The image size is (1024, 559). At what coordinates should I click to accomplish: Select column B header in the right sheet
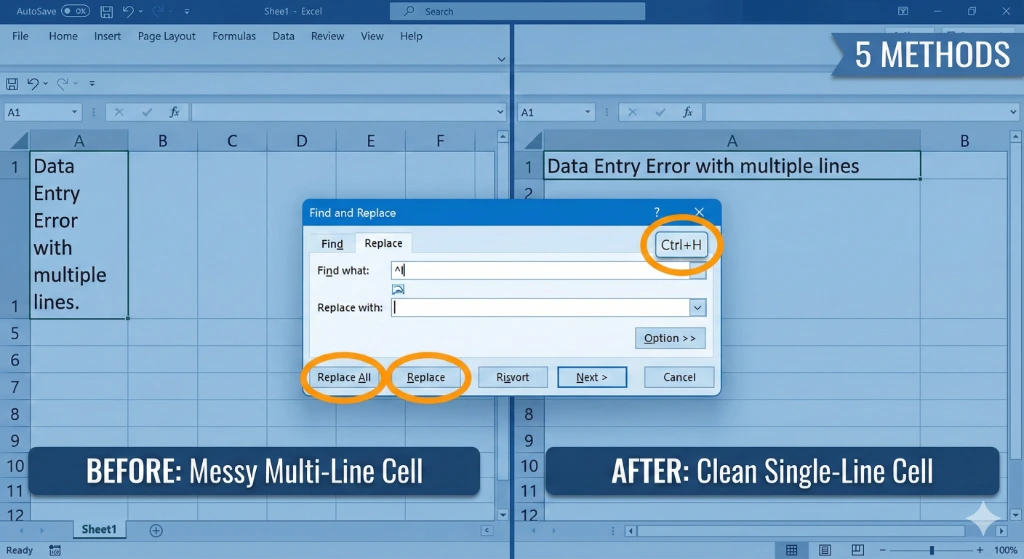click(965, 140)
